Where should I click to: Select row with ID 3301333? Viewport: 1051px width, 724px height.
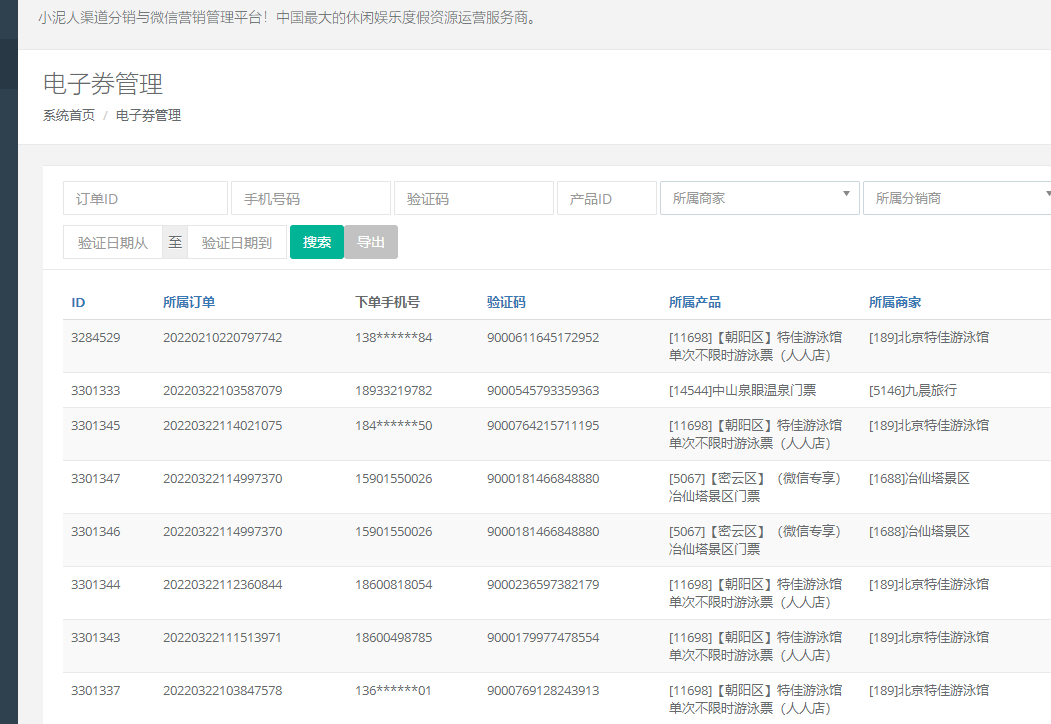point(96,390)
